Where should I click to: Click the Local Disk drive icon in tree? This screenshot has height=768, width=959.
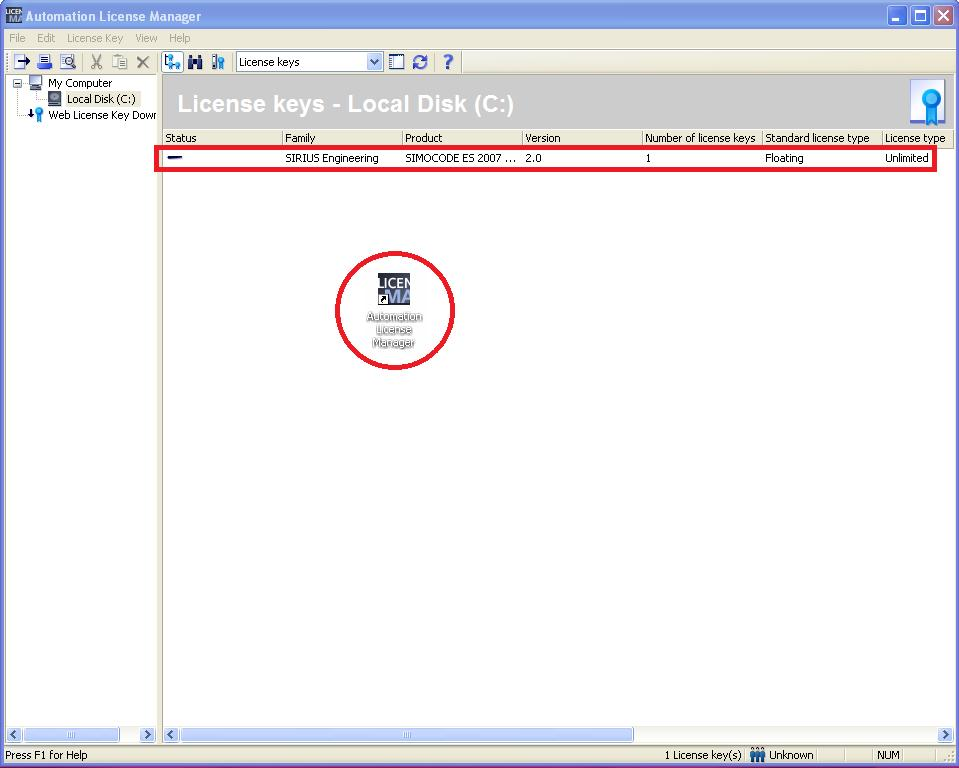click(54, 98)
